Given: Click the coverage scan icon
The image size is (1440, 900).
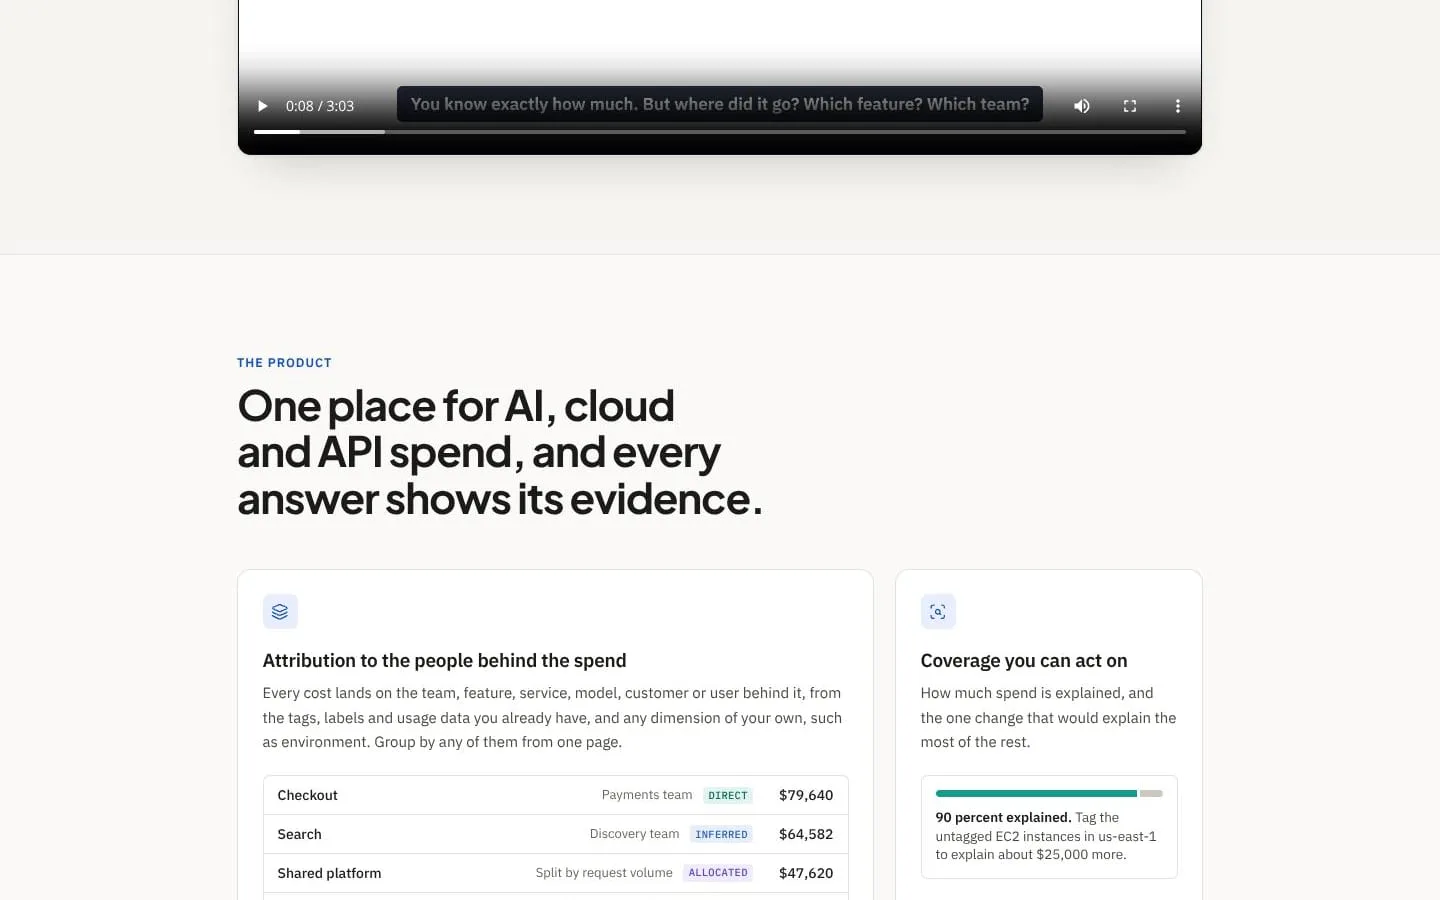Looking at the screenshot, I should pos(938,612).
